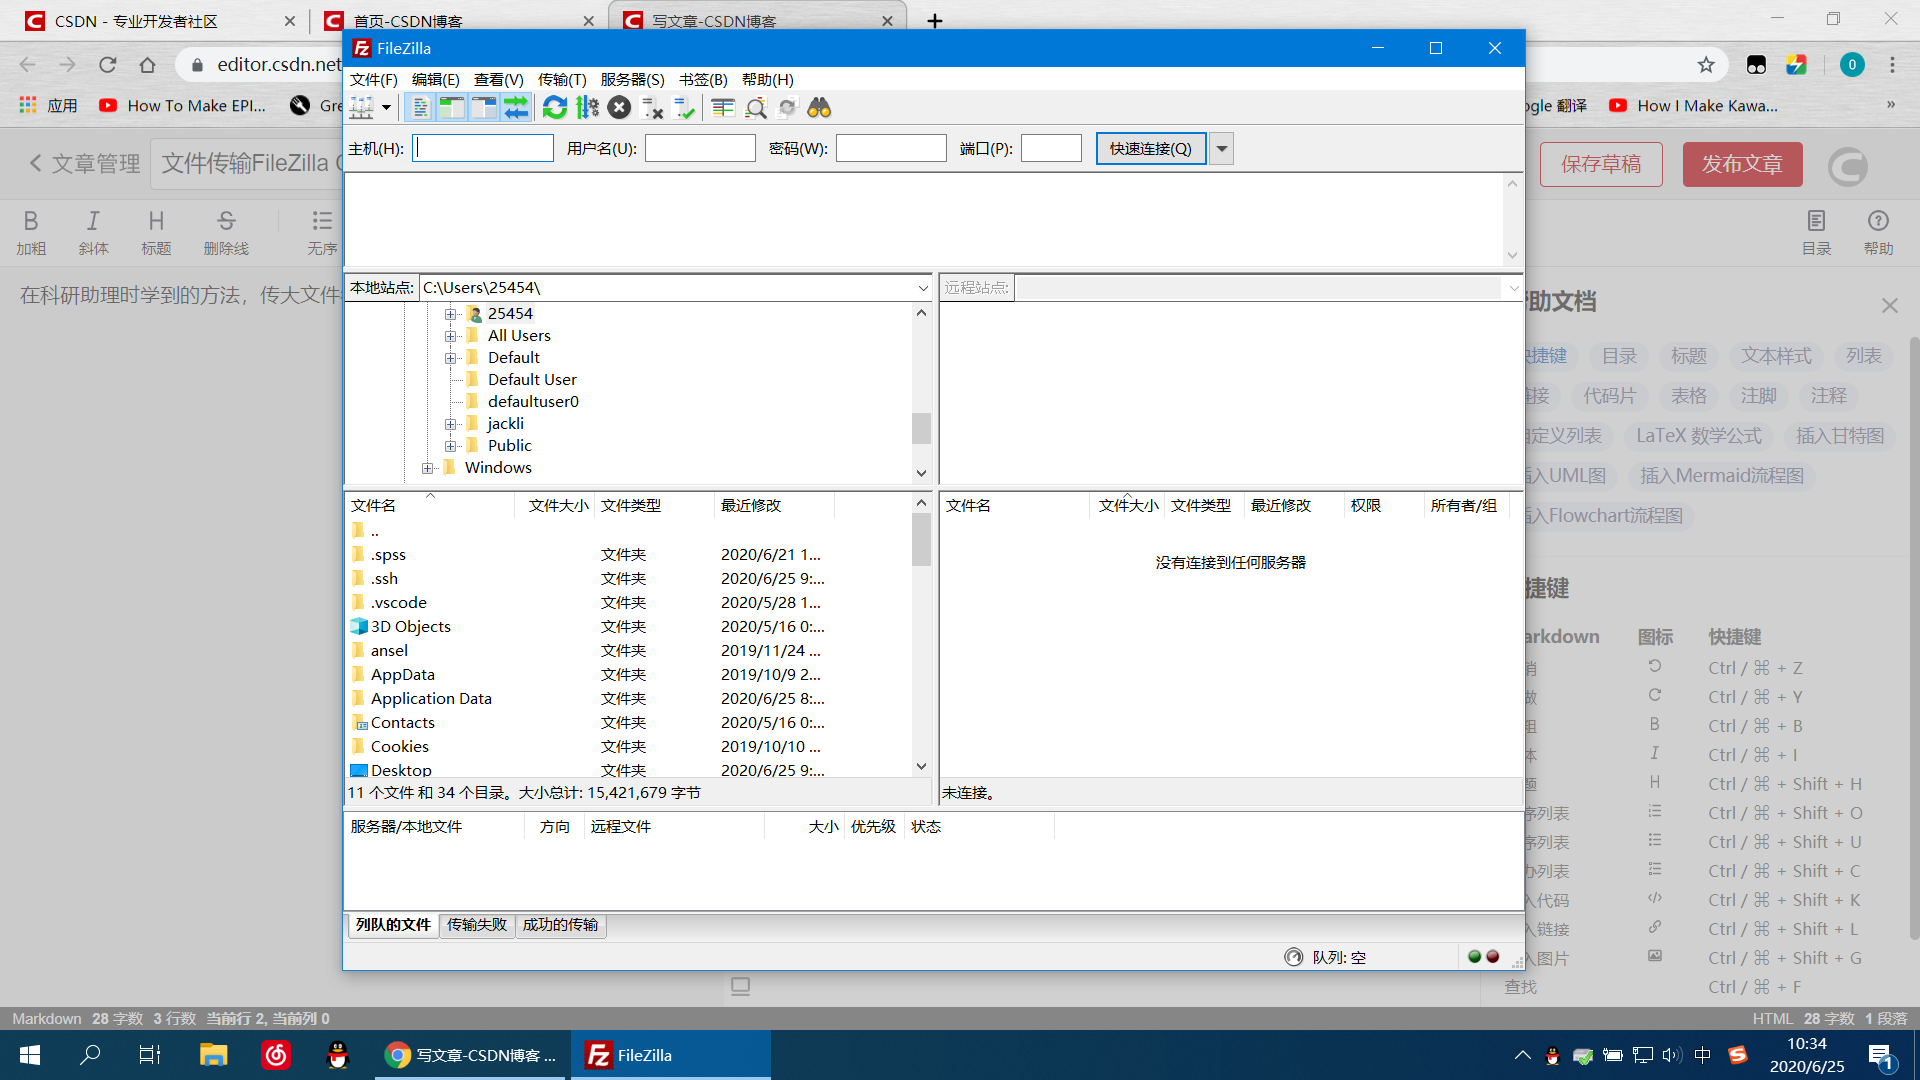Expand the All Users tree node
This screenshot has height=1080, width=1920.
[x=450, y=336]
